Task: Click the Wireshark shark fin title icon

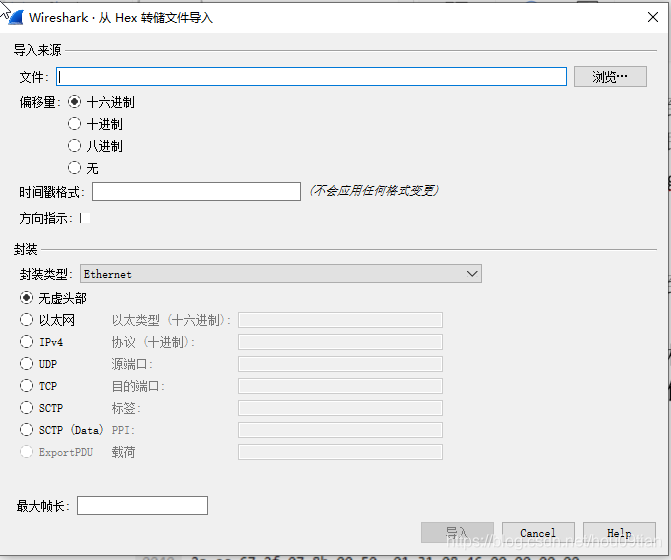Action: tap(16, 18)
